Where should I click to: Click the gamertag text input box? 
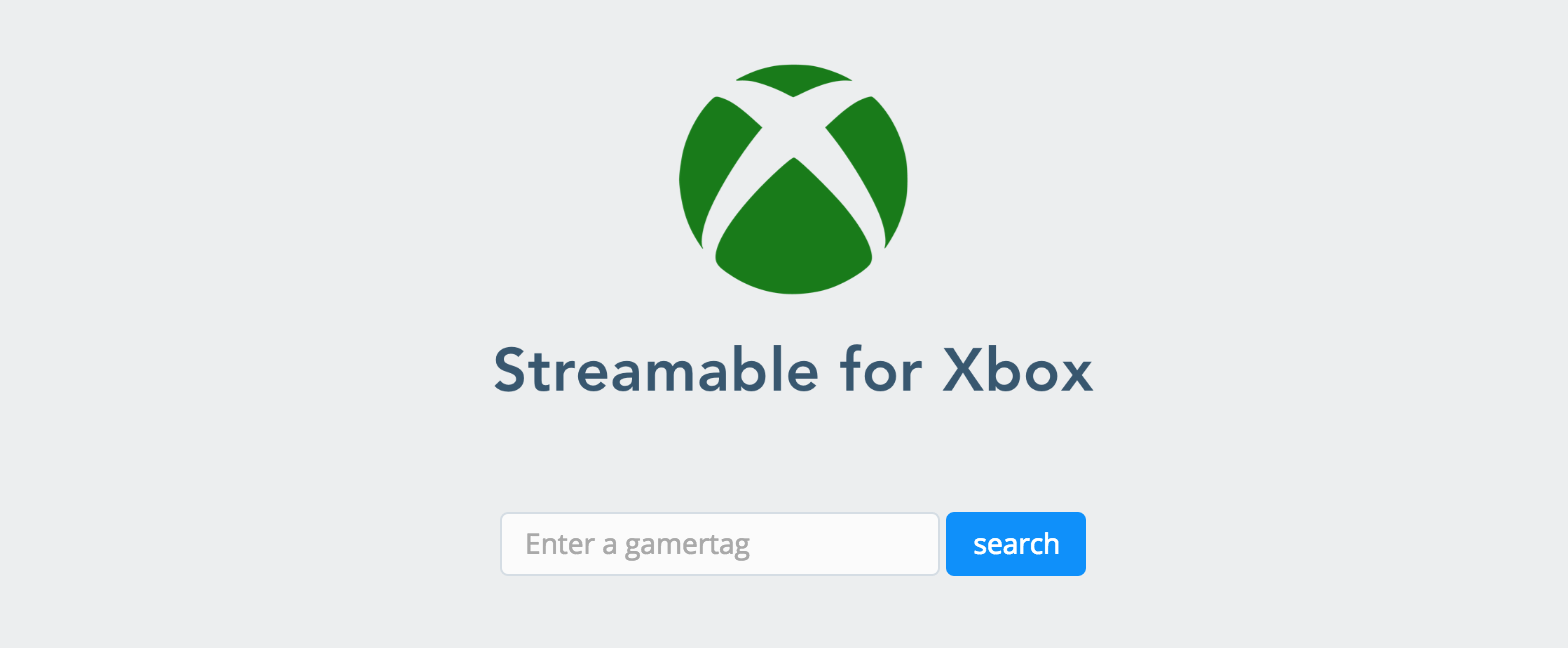(x=720, y=544)
